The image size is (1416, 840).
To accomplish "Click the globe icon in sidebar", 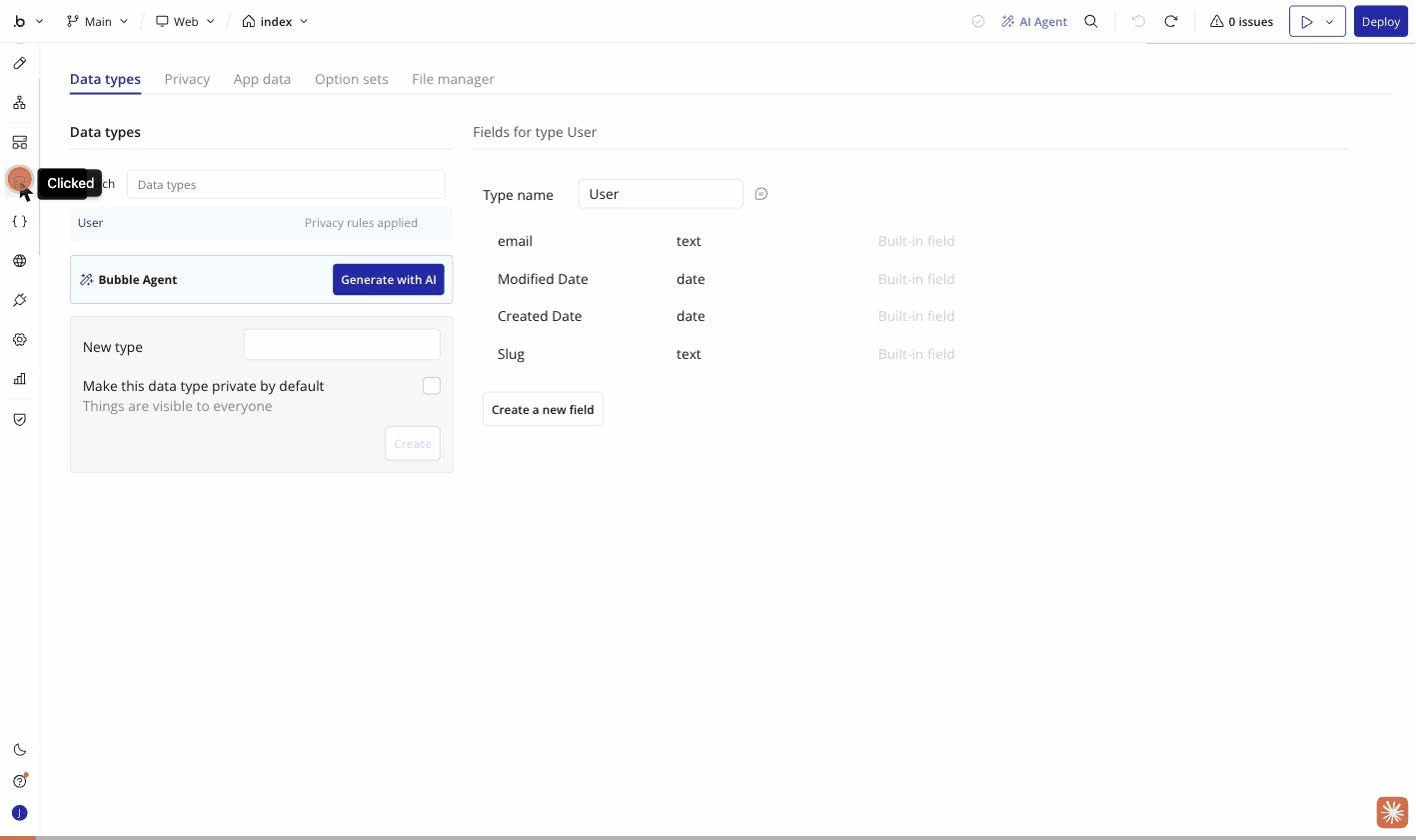I will (19, 261).
